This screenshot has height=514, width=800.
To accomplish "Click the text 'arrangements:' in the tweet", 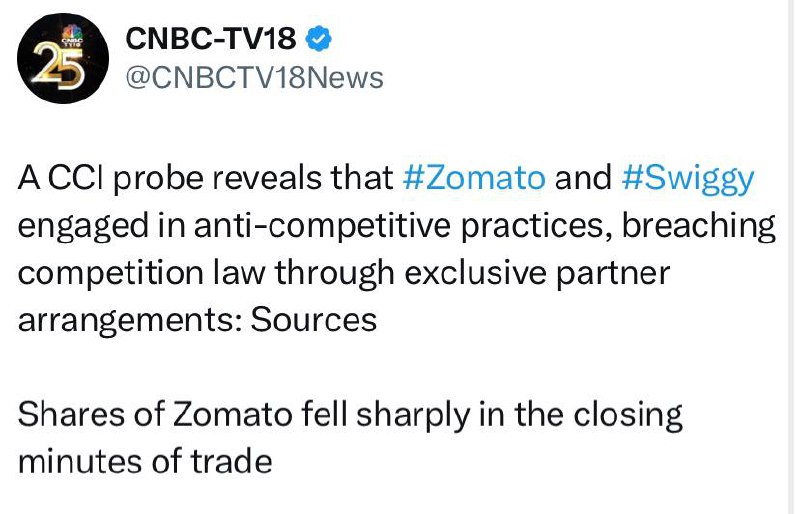I will point(130,321).
